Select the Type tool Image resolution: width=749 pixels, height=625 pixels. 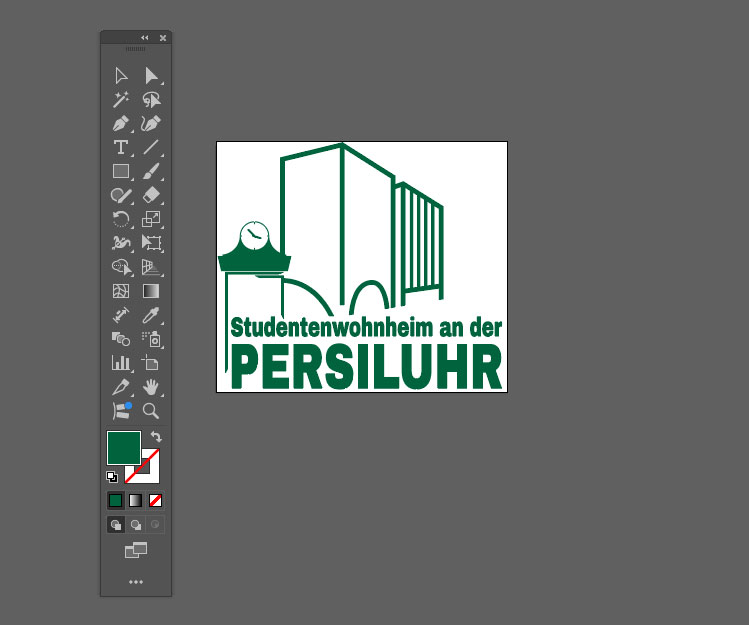[x=121, y=148]
